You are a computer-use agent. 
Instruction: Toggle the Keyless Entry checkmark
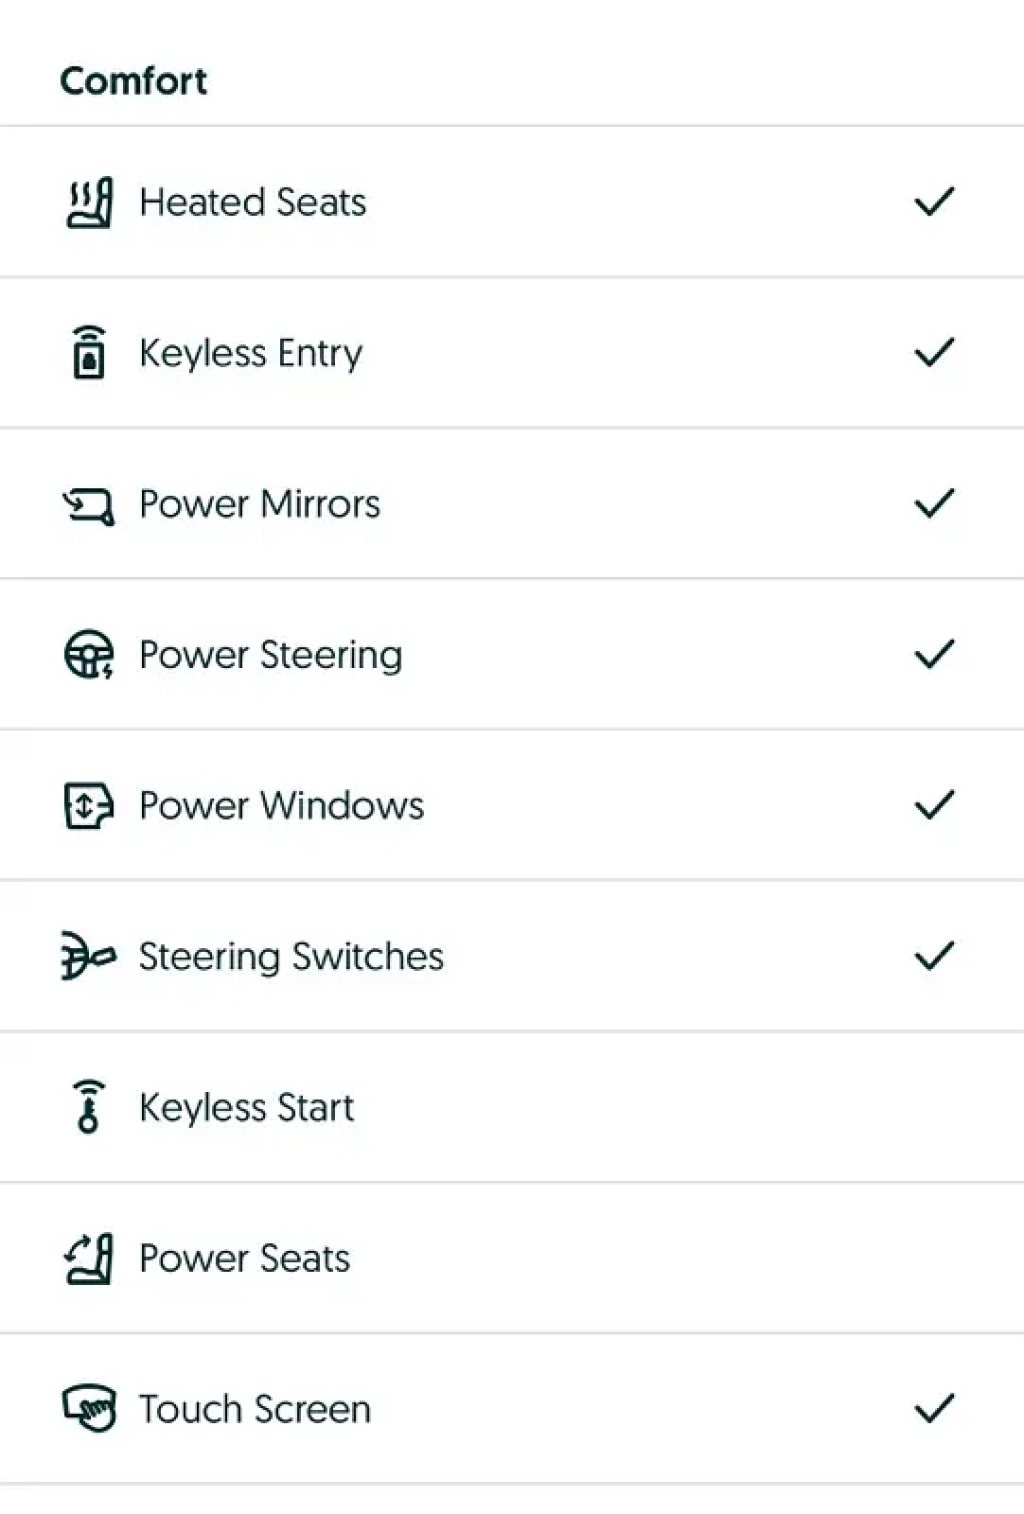point(934,353)
